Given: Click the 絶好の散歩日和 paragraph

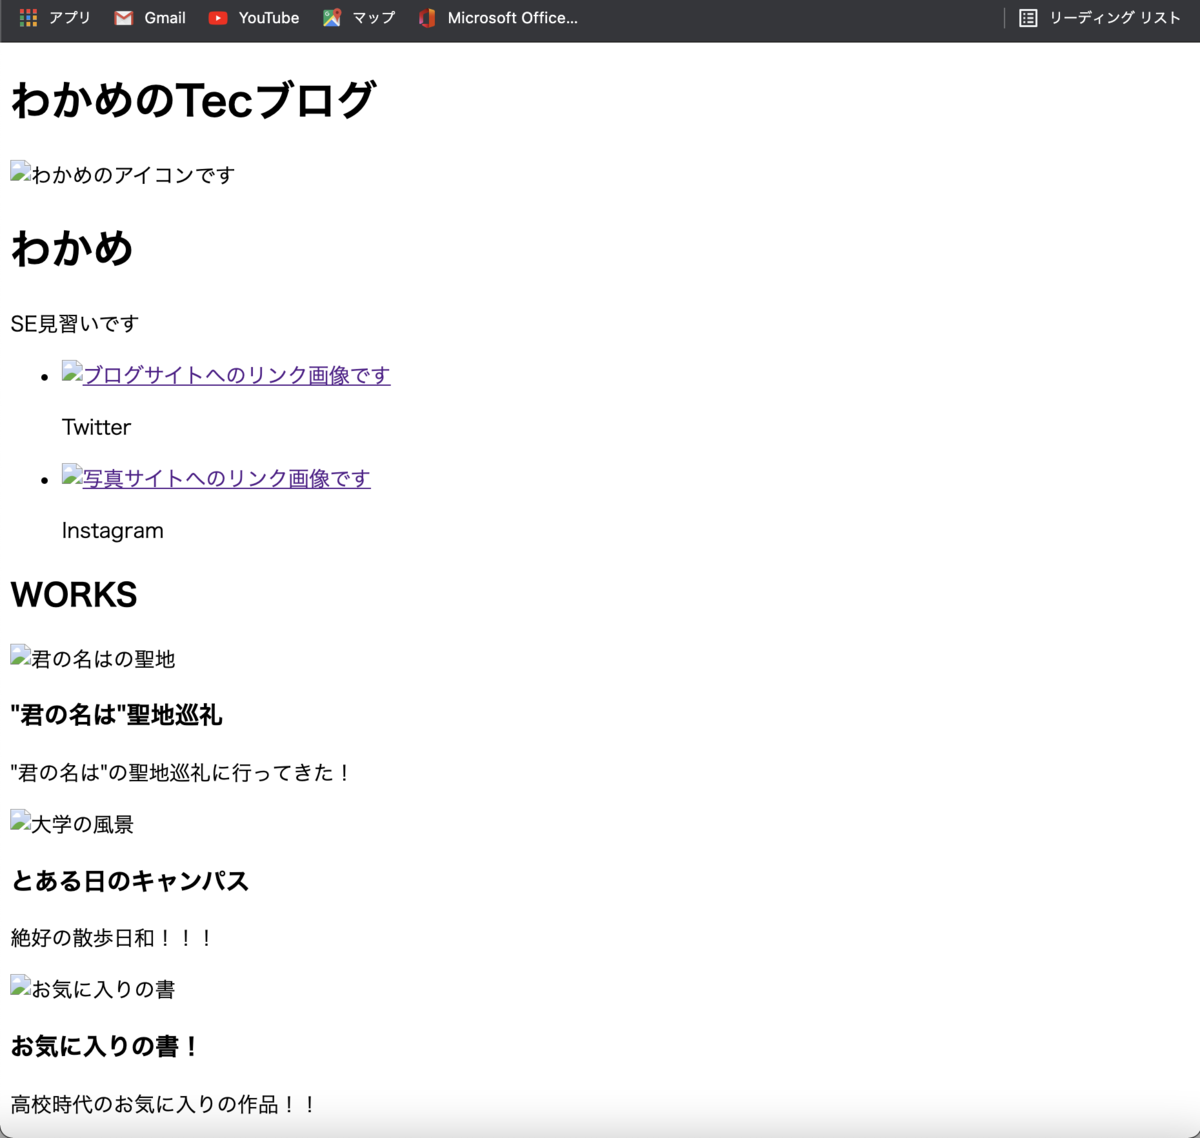Looking at the screenshot, I should pos(112,937).
